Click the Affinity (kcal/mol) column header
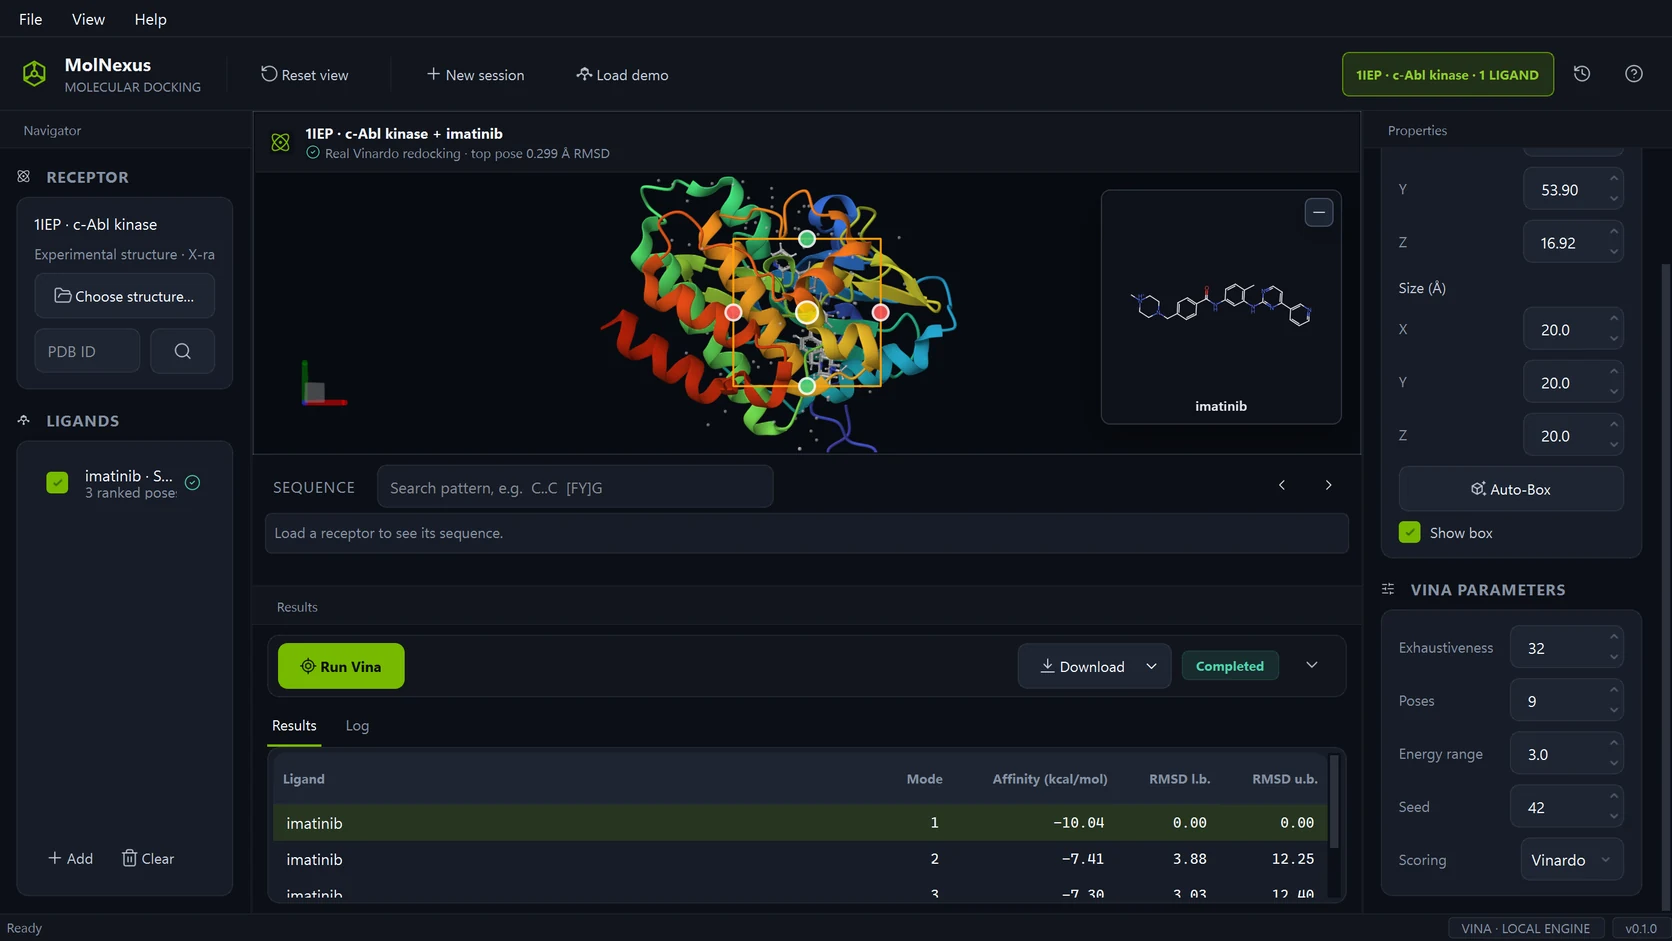Viewport: 1672px width, 941px height. (x=1050, y=779)
